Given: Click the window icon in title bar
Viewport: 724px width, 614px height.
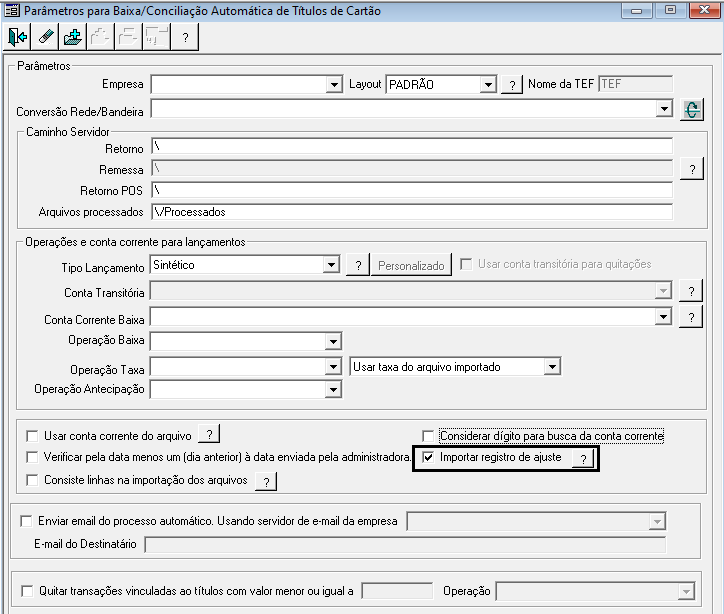Looking at the screenshot, I should coord(12,10).
